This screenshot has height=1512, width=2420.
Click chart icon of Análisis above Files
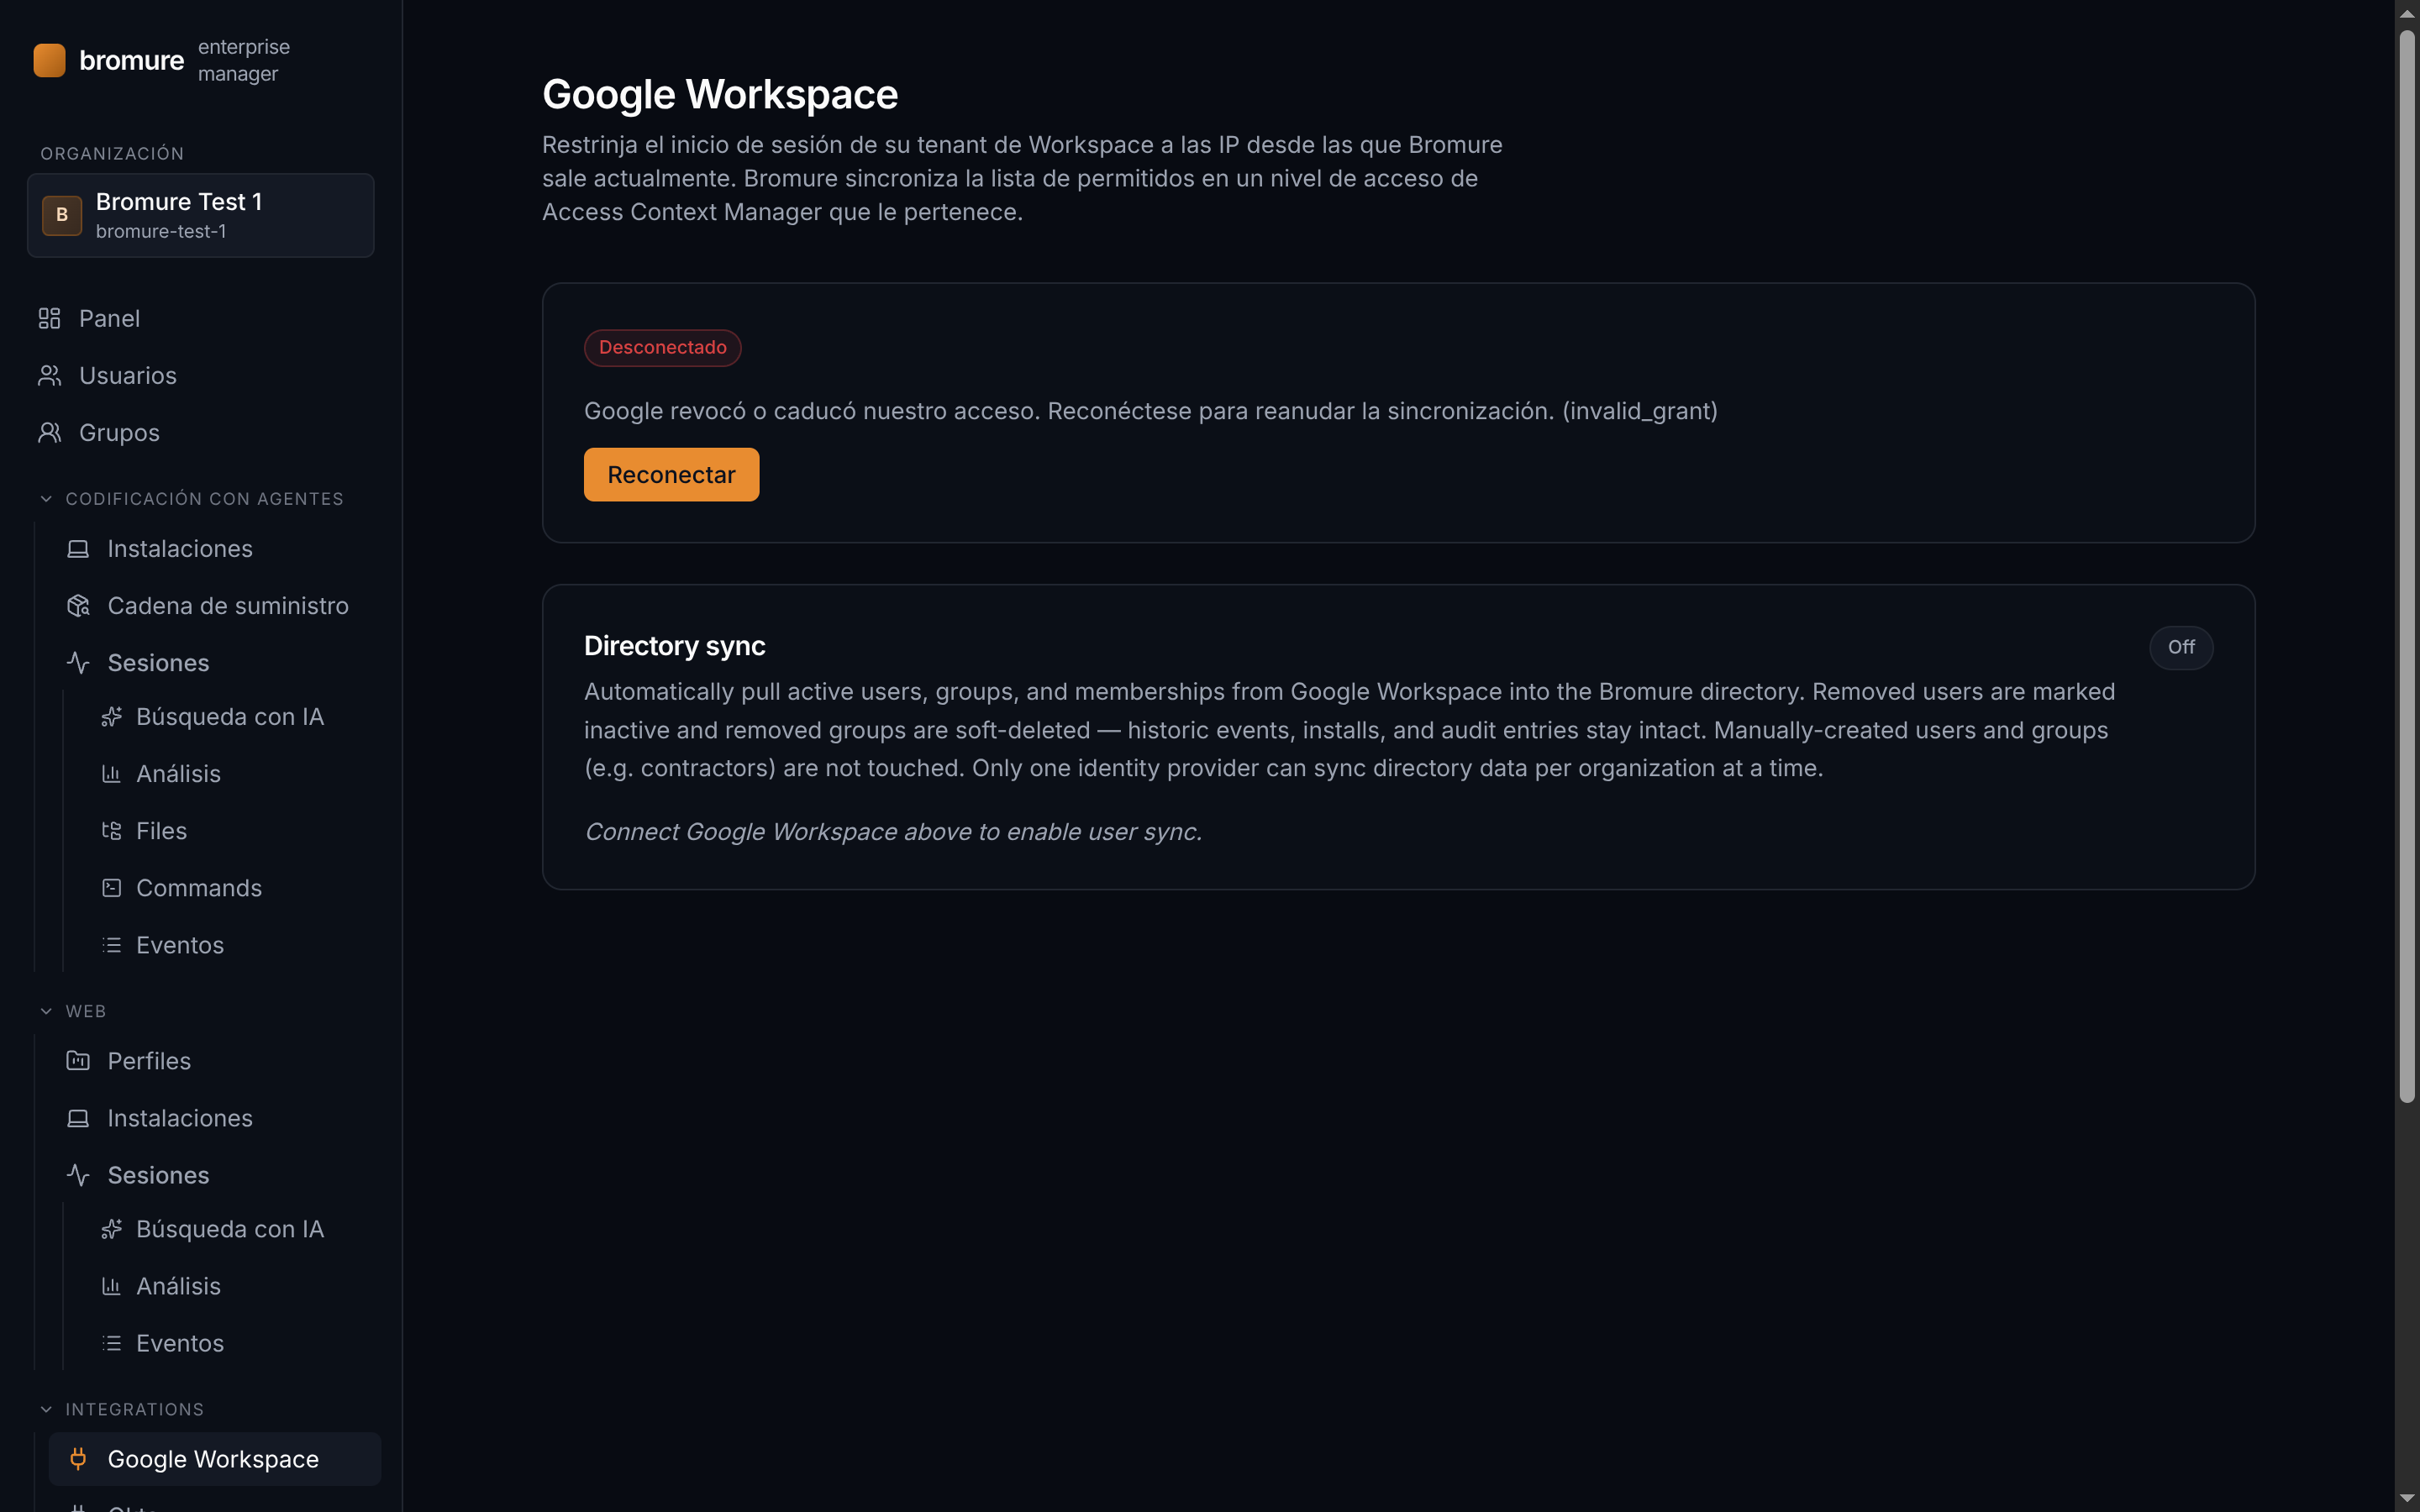111,774
